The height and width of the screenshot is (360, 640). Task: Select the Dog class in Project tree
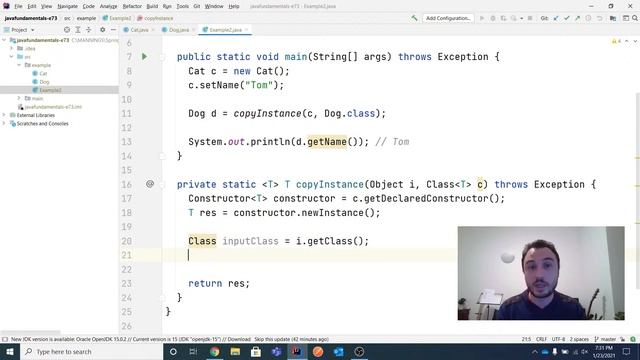pyautogui.click(x=44, y=82)
